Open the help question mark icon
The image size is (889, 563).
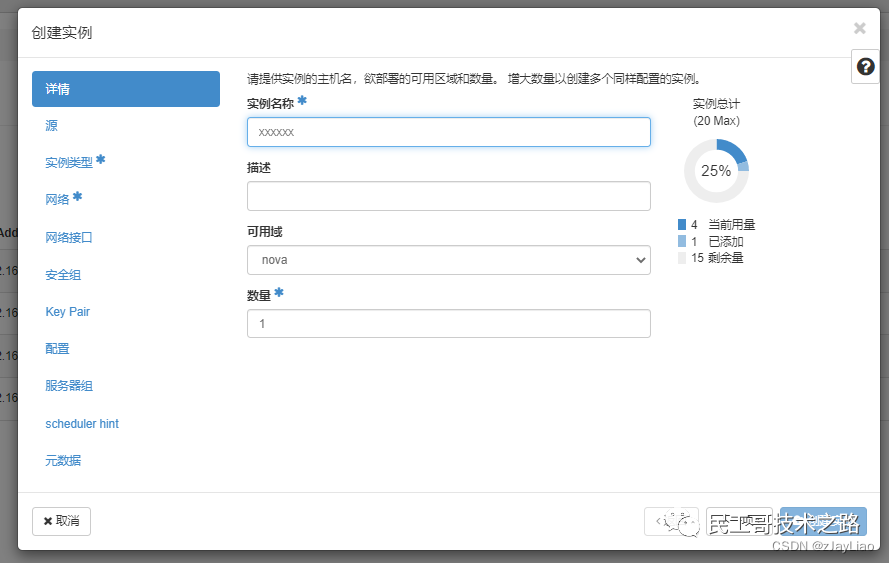(x=865, y=67)
